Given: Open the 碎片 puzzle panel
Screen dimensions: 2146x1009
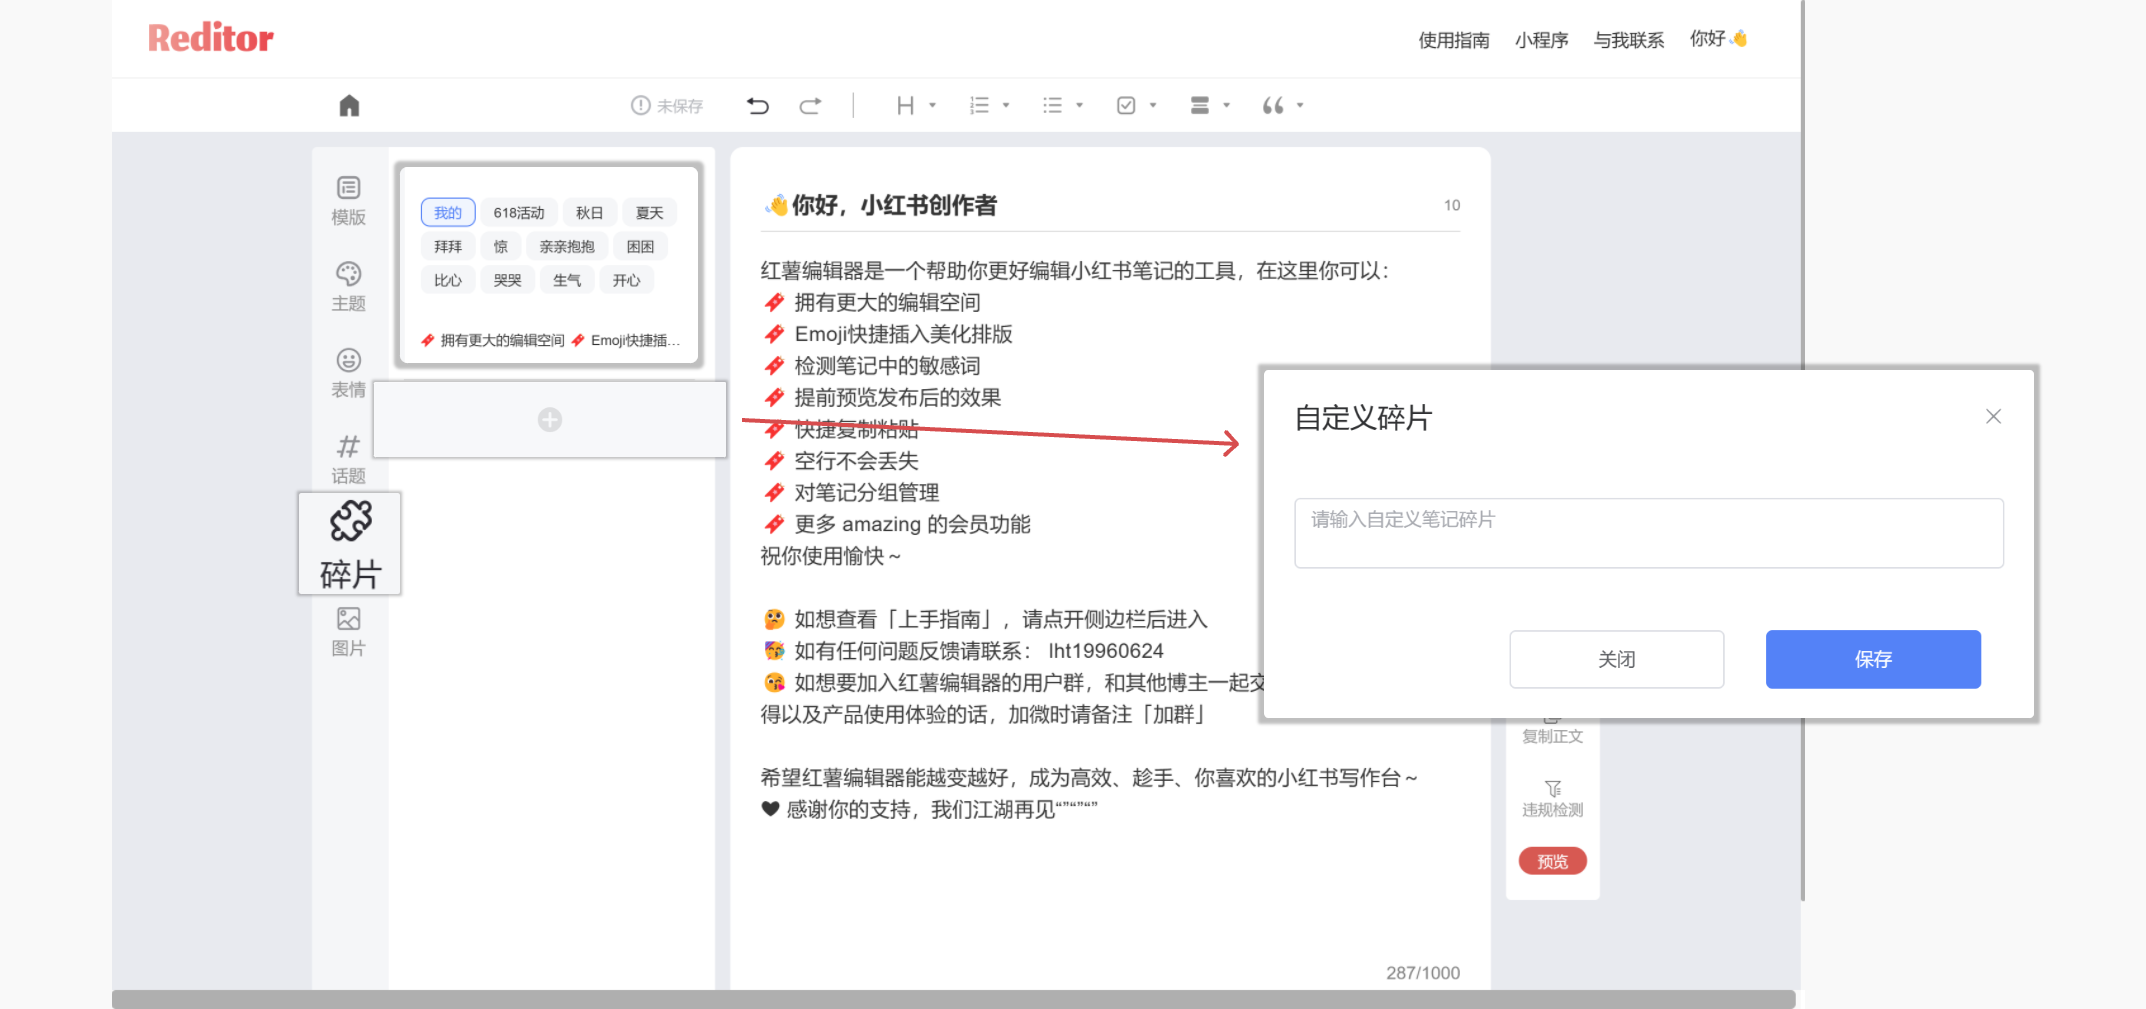Looking at the screenshot, I should [x=350, y=544].
